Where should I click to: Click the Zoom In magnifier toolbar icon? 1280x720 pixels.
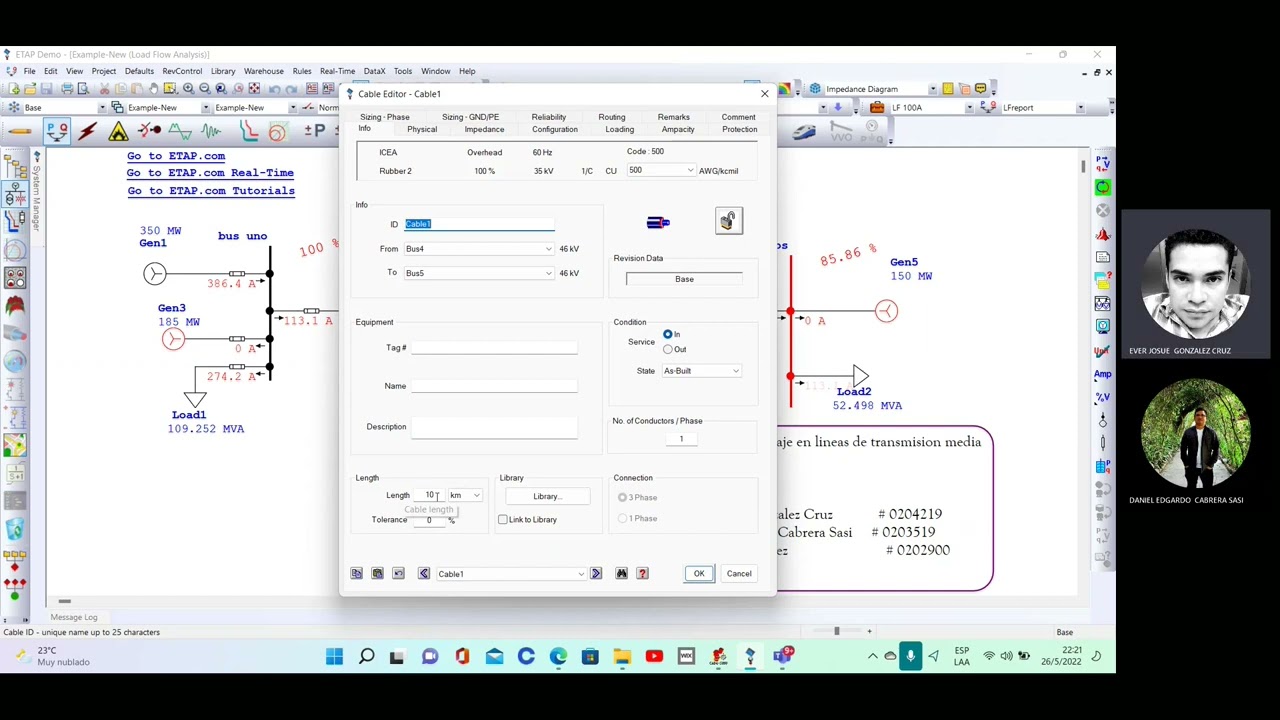[188, 89]
